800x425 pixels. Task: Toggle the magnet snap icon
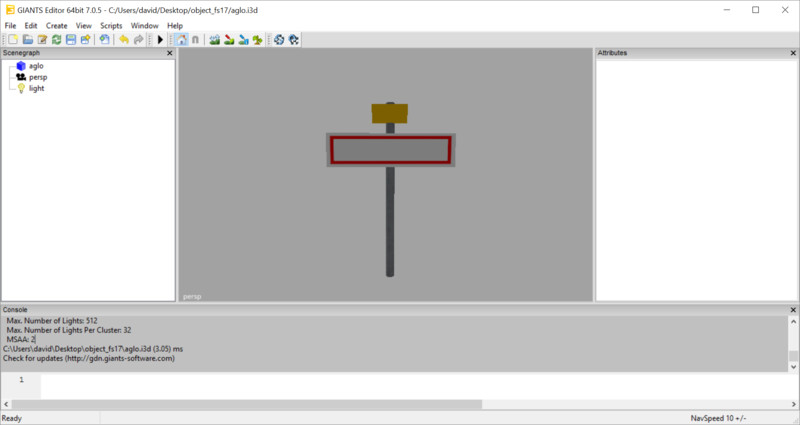tap(195, 39)
